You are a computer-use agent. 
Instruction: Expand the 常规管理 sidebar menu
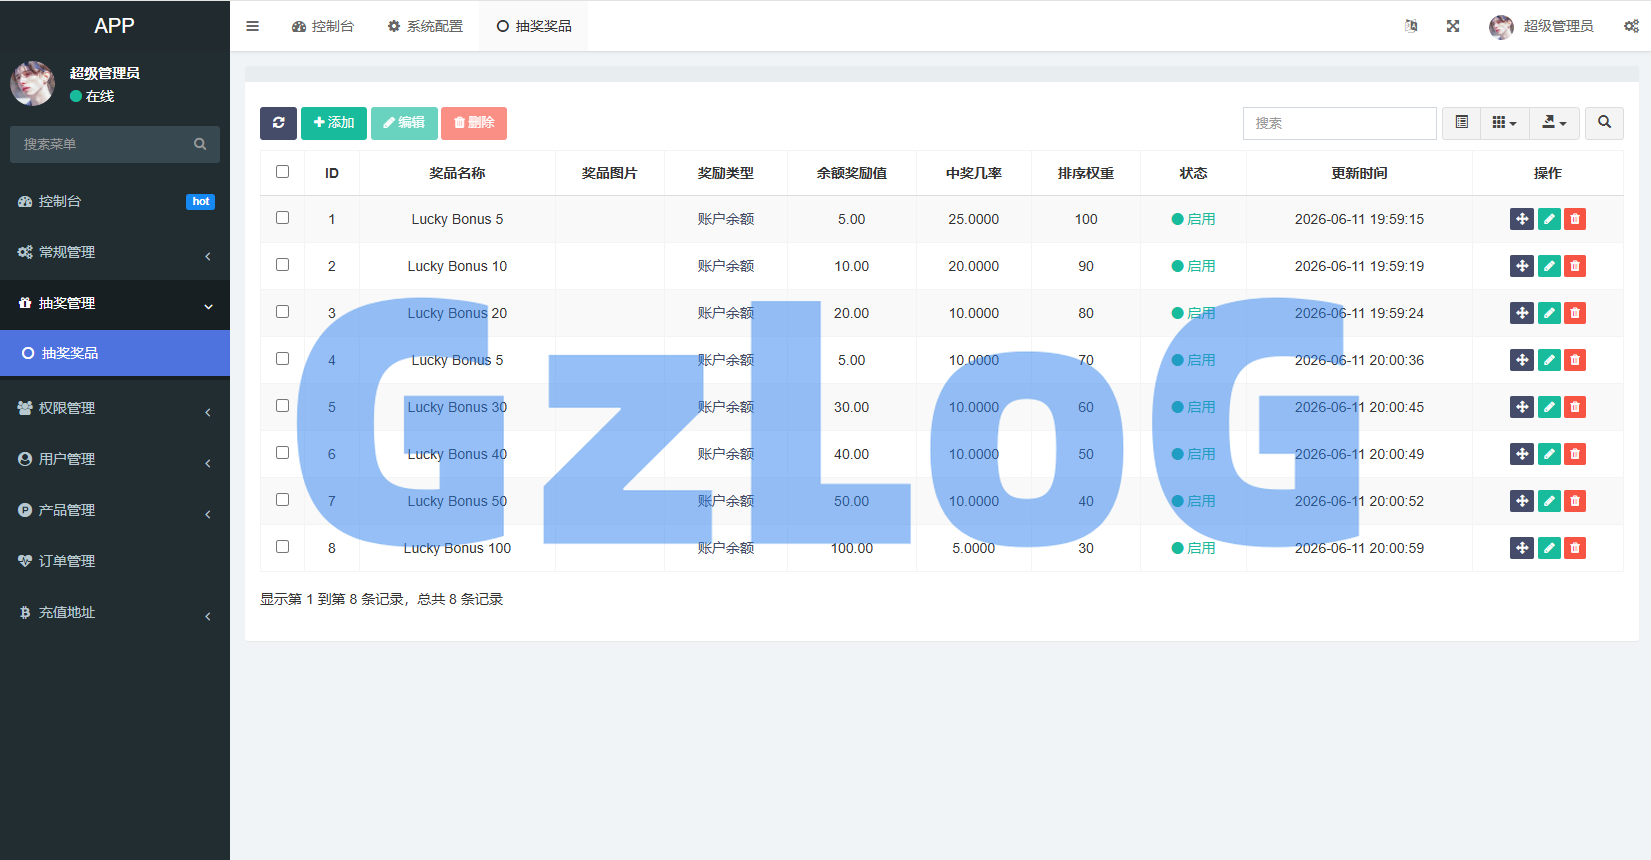click(115, 253)
